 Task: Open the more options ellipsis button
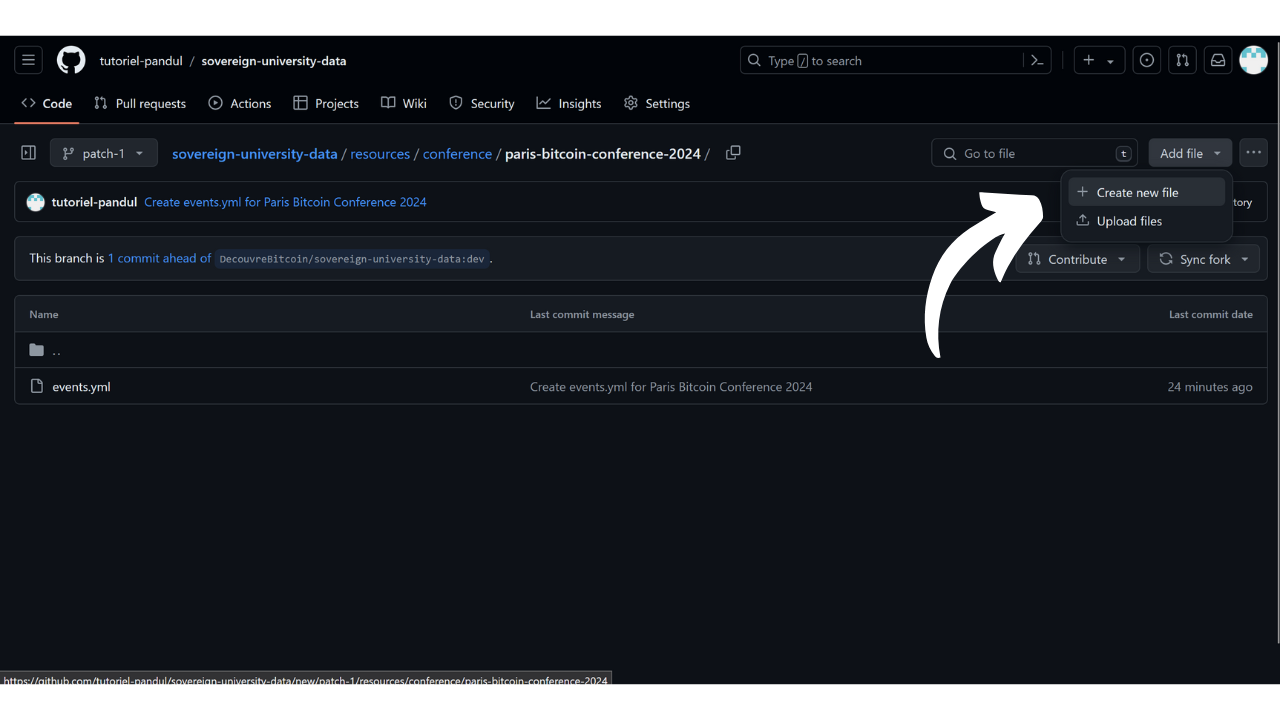(1253, 153)
